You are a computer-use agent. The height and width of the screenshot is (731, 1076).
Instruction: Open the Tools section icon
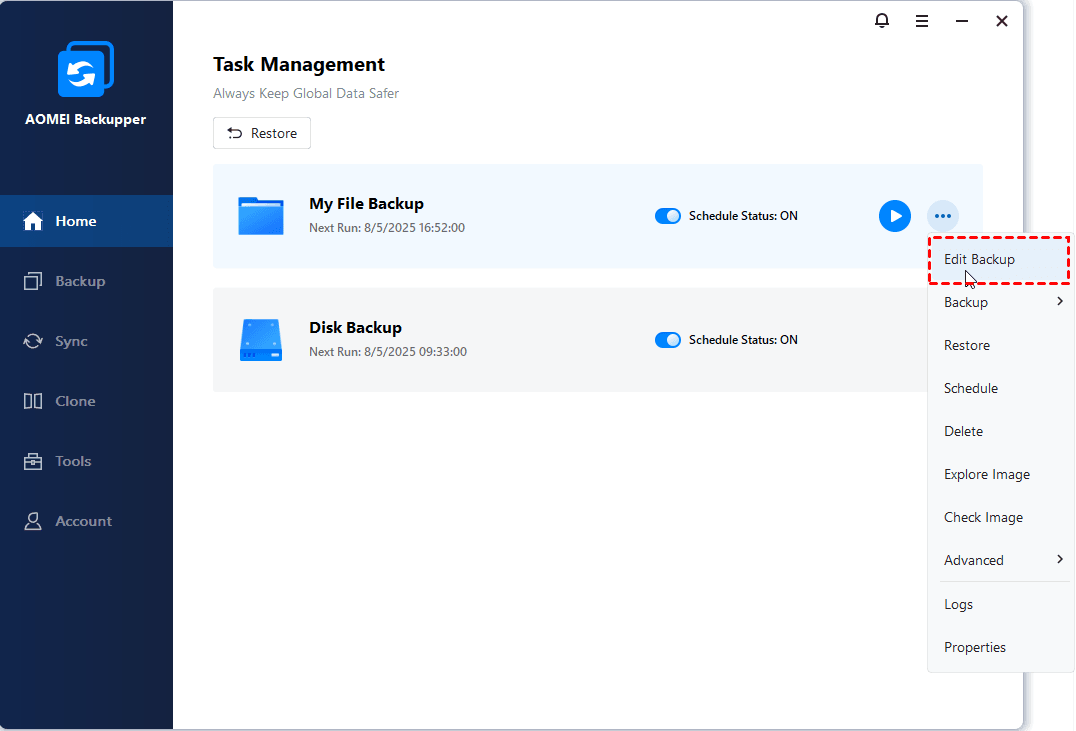pos(36,461)
